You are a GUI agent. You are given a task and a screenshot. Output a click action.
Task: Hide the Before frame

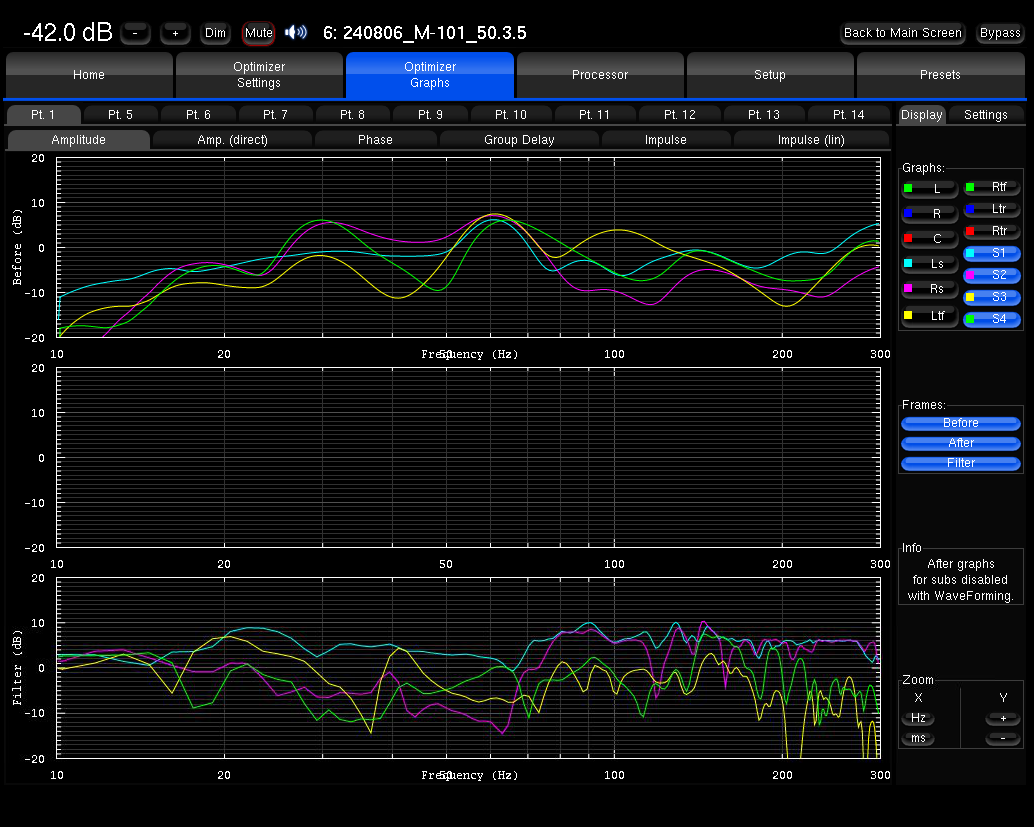pos(960,423)
